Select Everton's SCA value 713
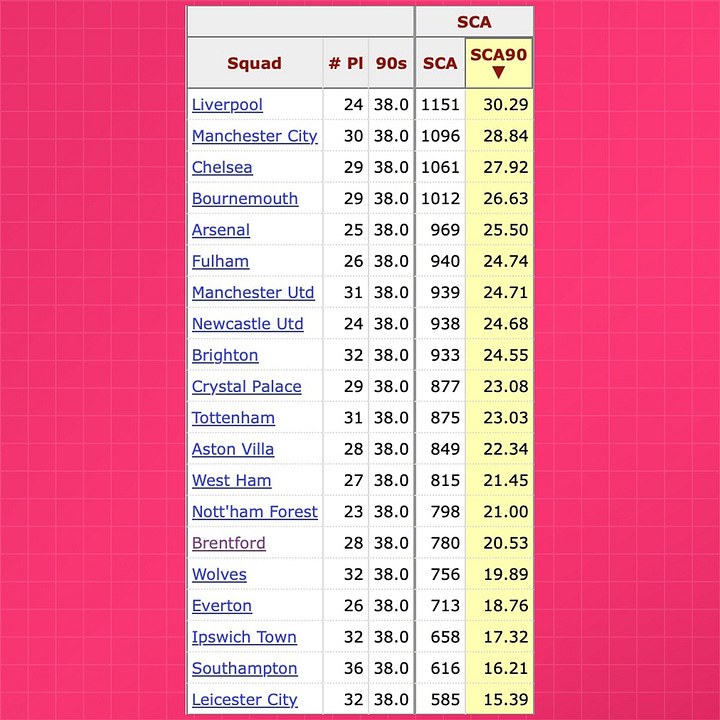 click(445, 606)
